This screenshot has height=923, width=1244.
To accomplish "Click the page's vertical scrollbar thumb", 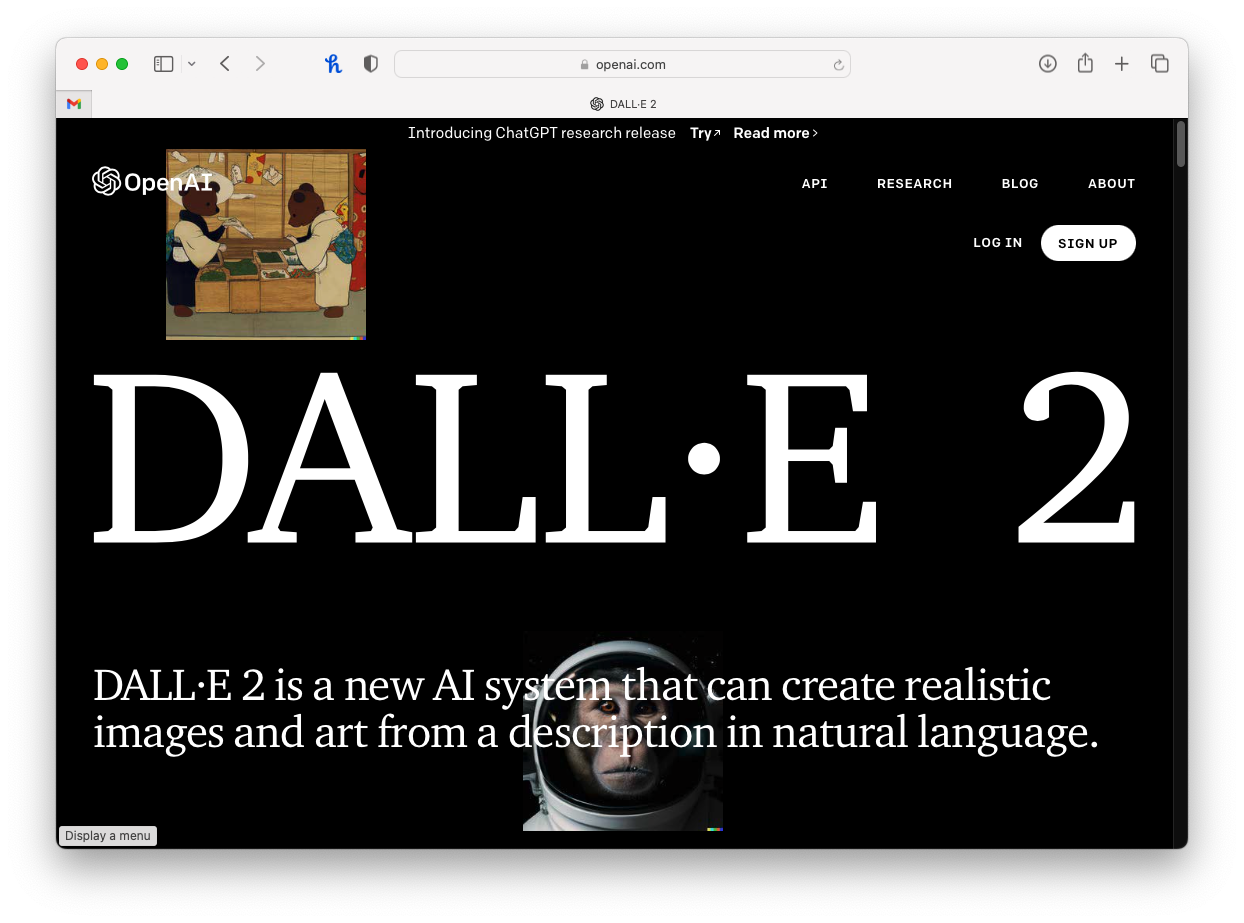I will pos(1180,143).
